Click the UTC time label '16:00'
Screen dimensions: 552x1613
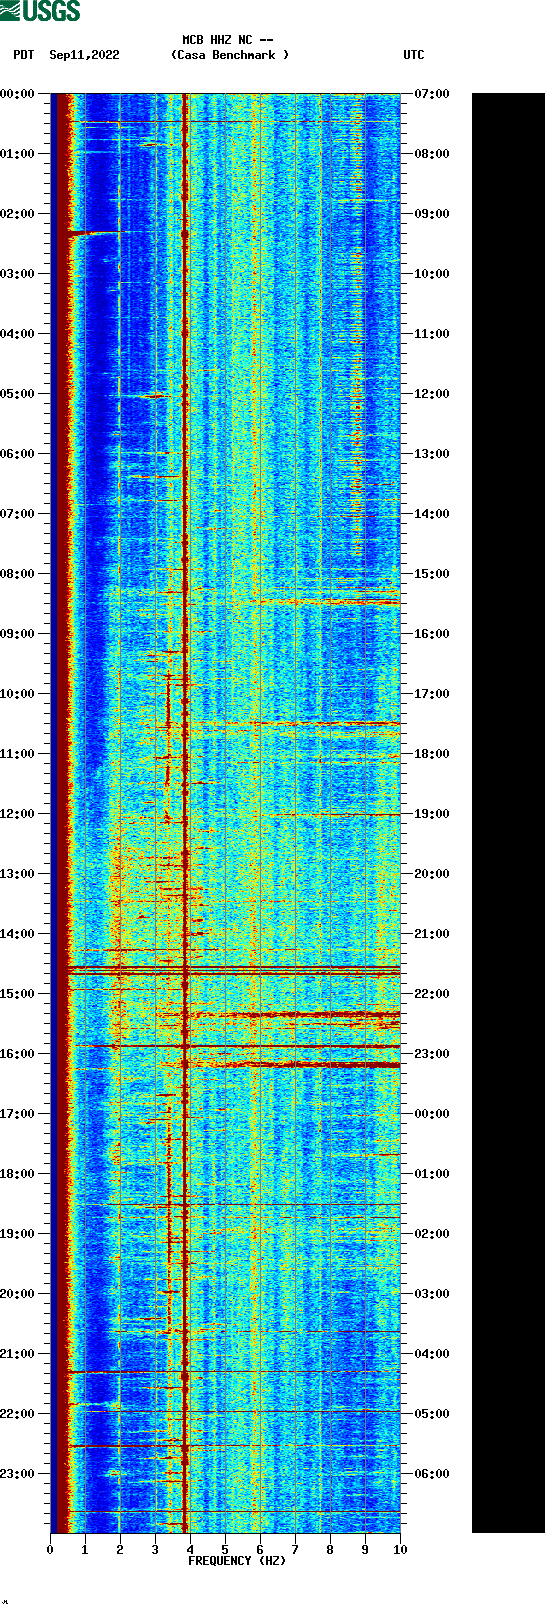pyautogui.click(x=432, y=634)
